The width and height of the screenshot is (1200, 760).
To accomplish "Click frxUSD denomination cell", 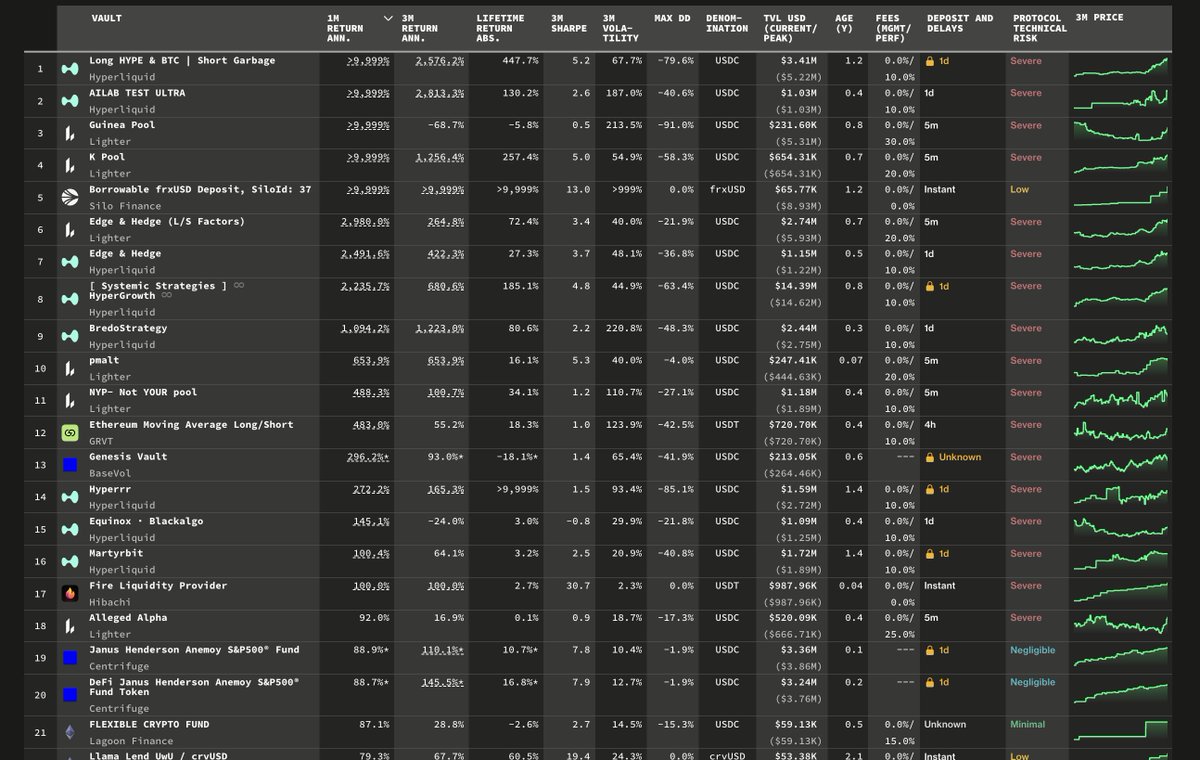I will 727,189.
